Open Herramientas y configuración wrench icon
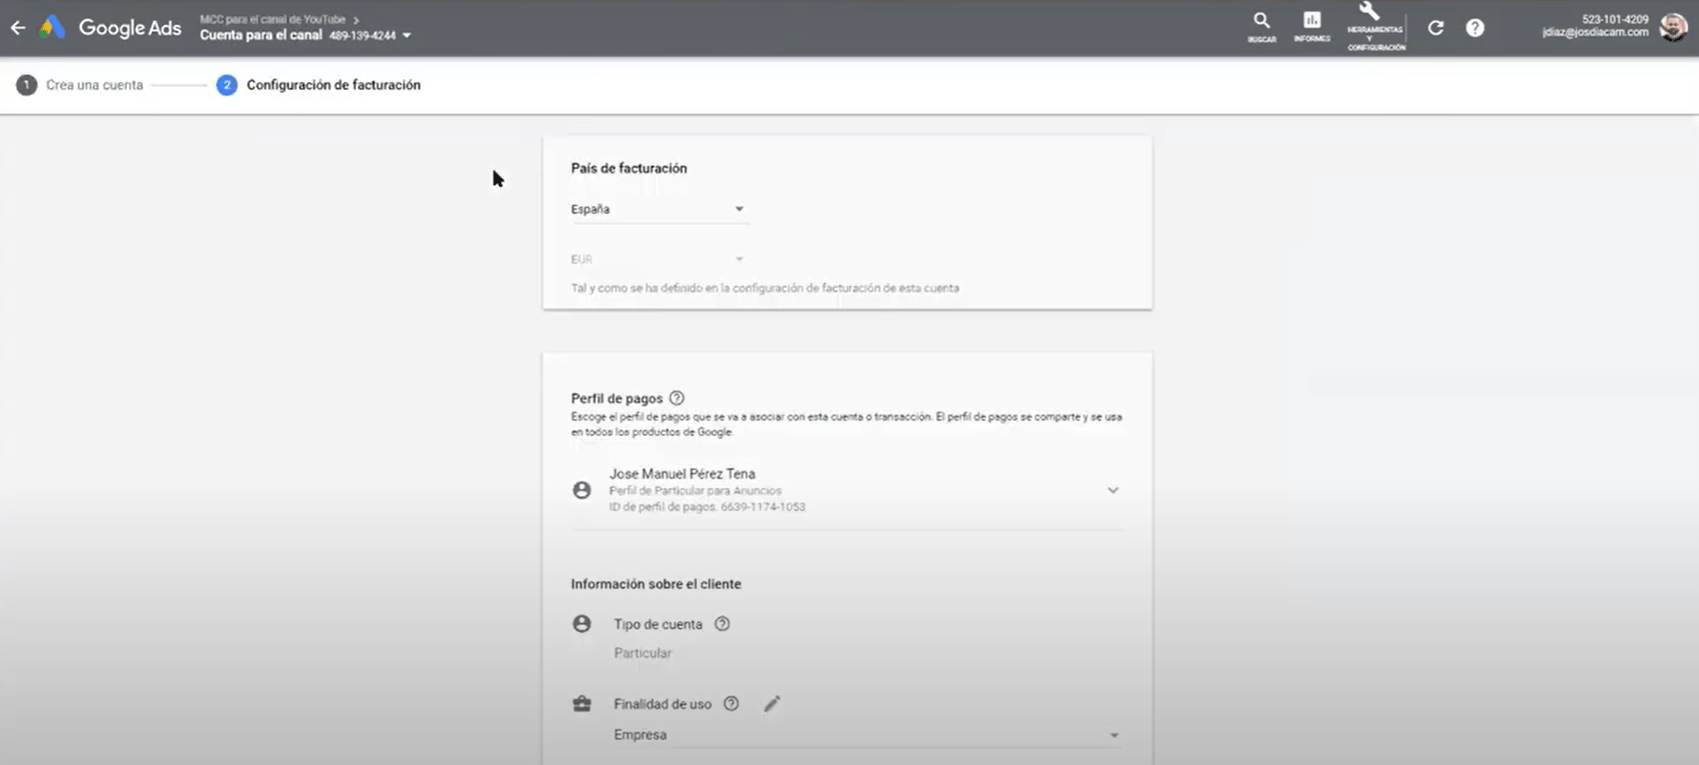The image size is (1699, 765). [1375, 27]
